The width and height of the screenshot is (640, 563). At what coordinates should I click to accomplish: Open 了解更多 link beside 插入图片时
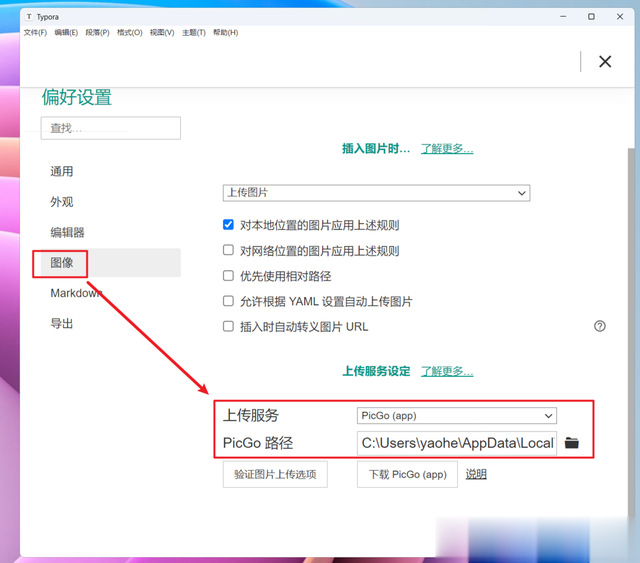(447, 149)
